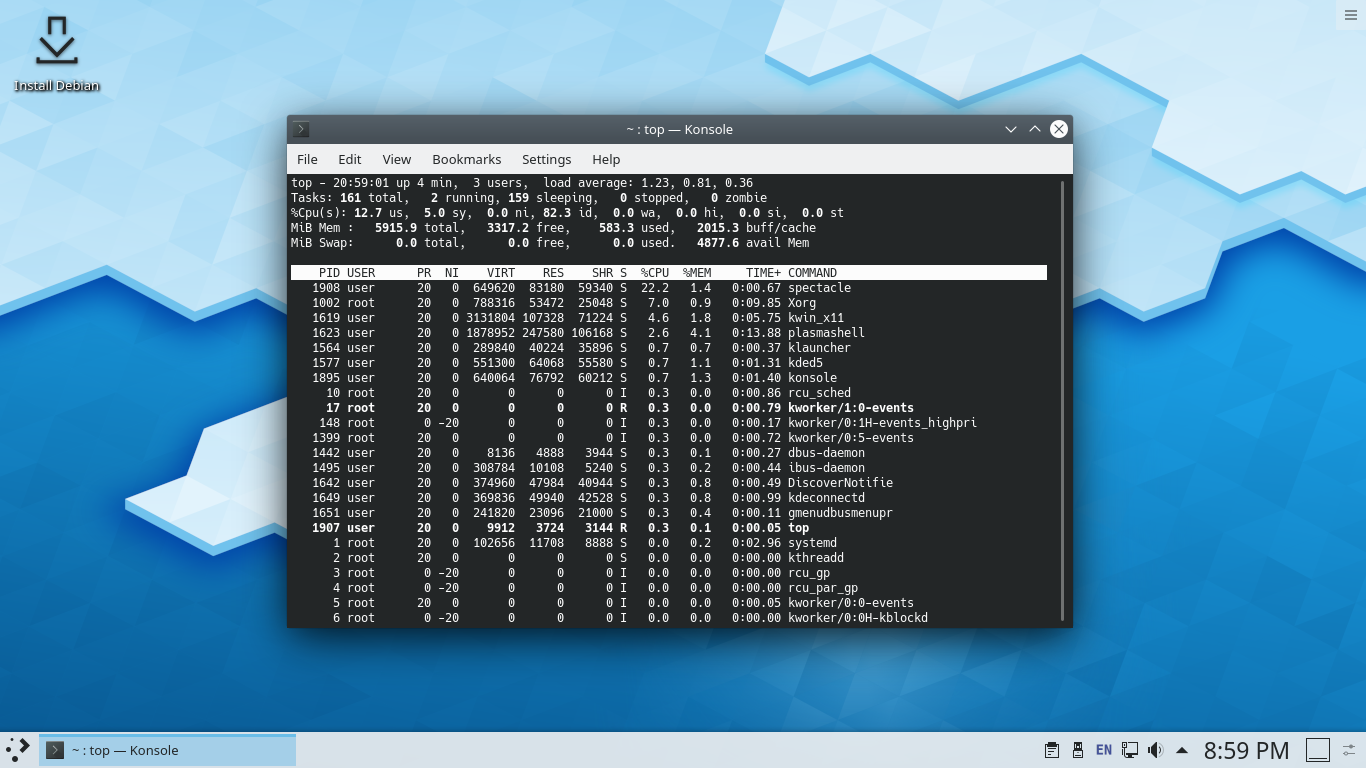Click the sliders control icon at panel's far right

point(1349,749)
